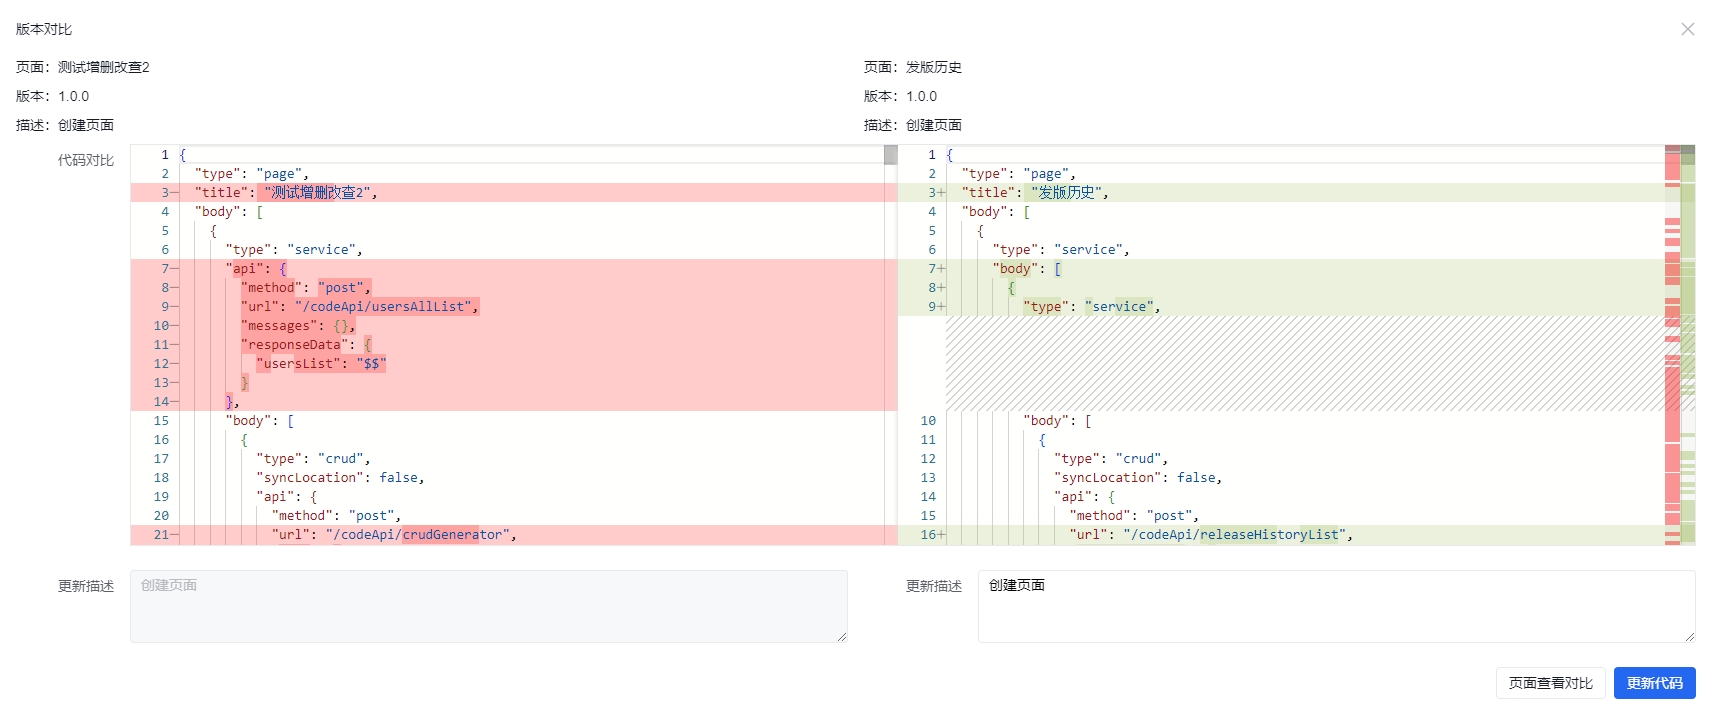This screenshot has width=1714, height=712.
Task: Click right line 7 "body": [
Action: click(1281, 269)
